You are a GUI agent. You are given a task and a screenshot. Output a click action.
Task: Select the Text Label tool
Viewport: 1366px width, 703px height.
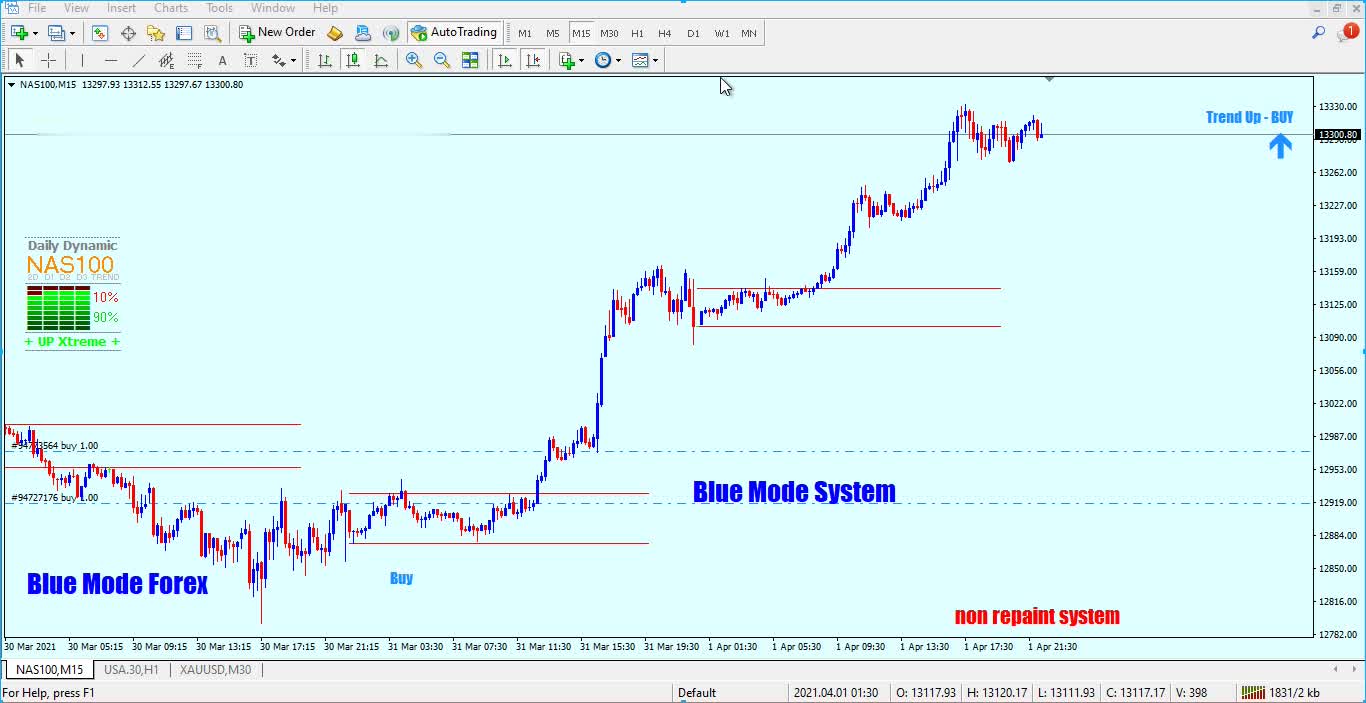(x=251, y=60)
